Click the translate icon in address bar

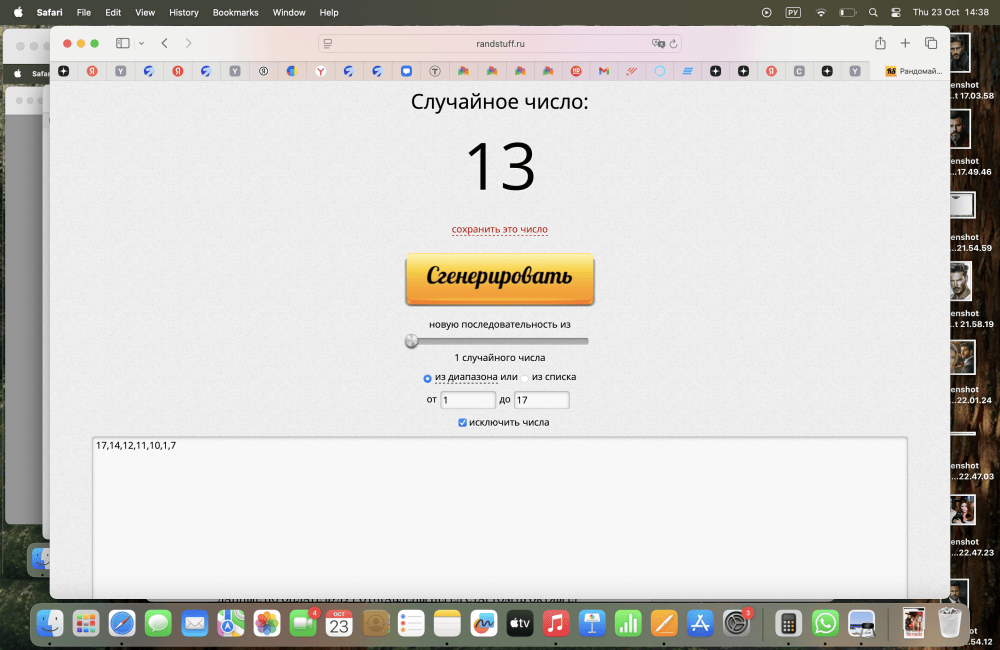coord(657,44)
